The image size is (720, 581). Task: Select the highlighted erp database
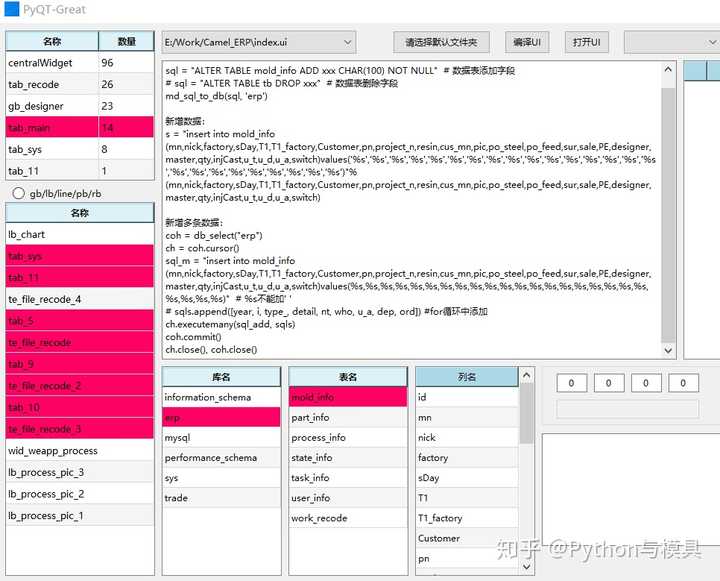(x=221, y=417)
